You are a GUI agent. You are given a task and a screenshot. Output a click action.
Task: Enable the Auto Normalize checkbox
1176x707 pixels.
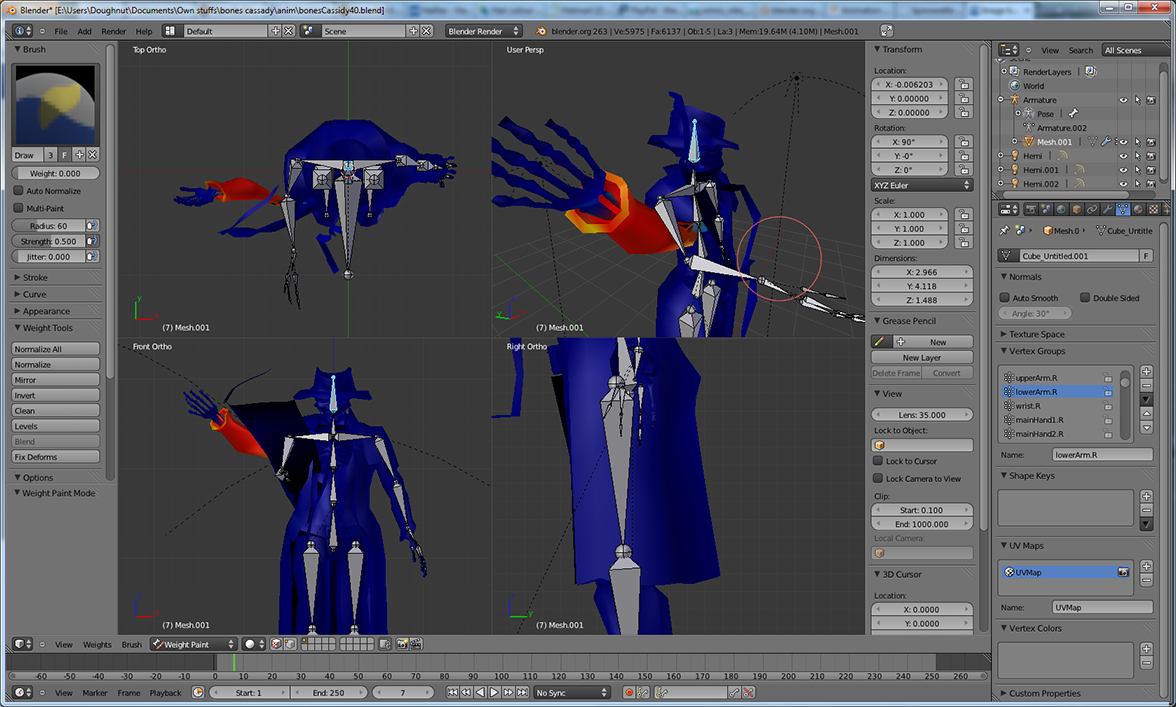pos(19,190)
